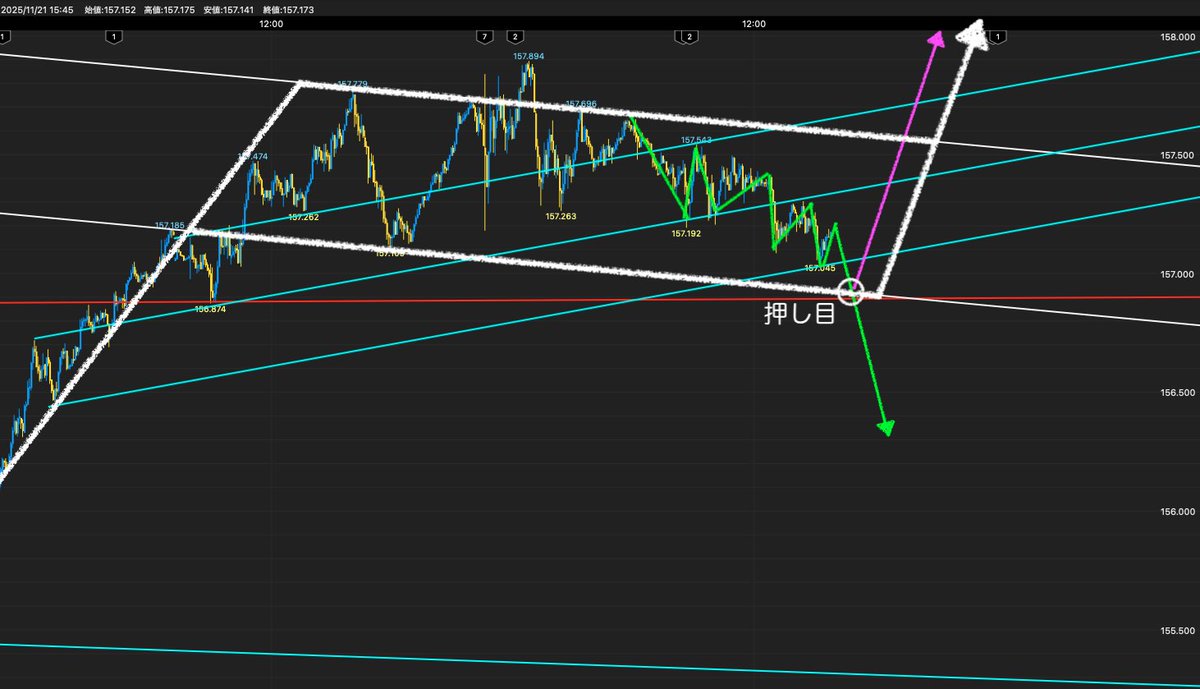Select the 157.500 price axis label
The width and height of the screenshot is (1200, 689).
coord(1176,156)
